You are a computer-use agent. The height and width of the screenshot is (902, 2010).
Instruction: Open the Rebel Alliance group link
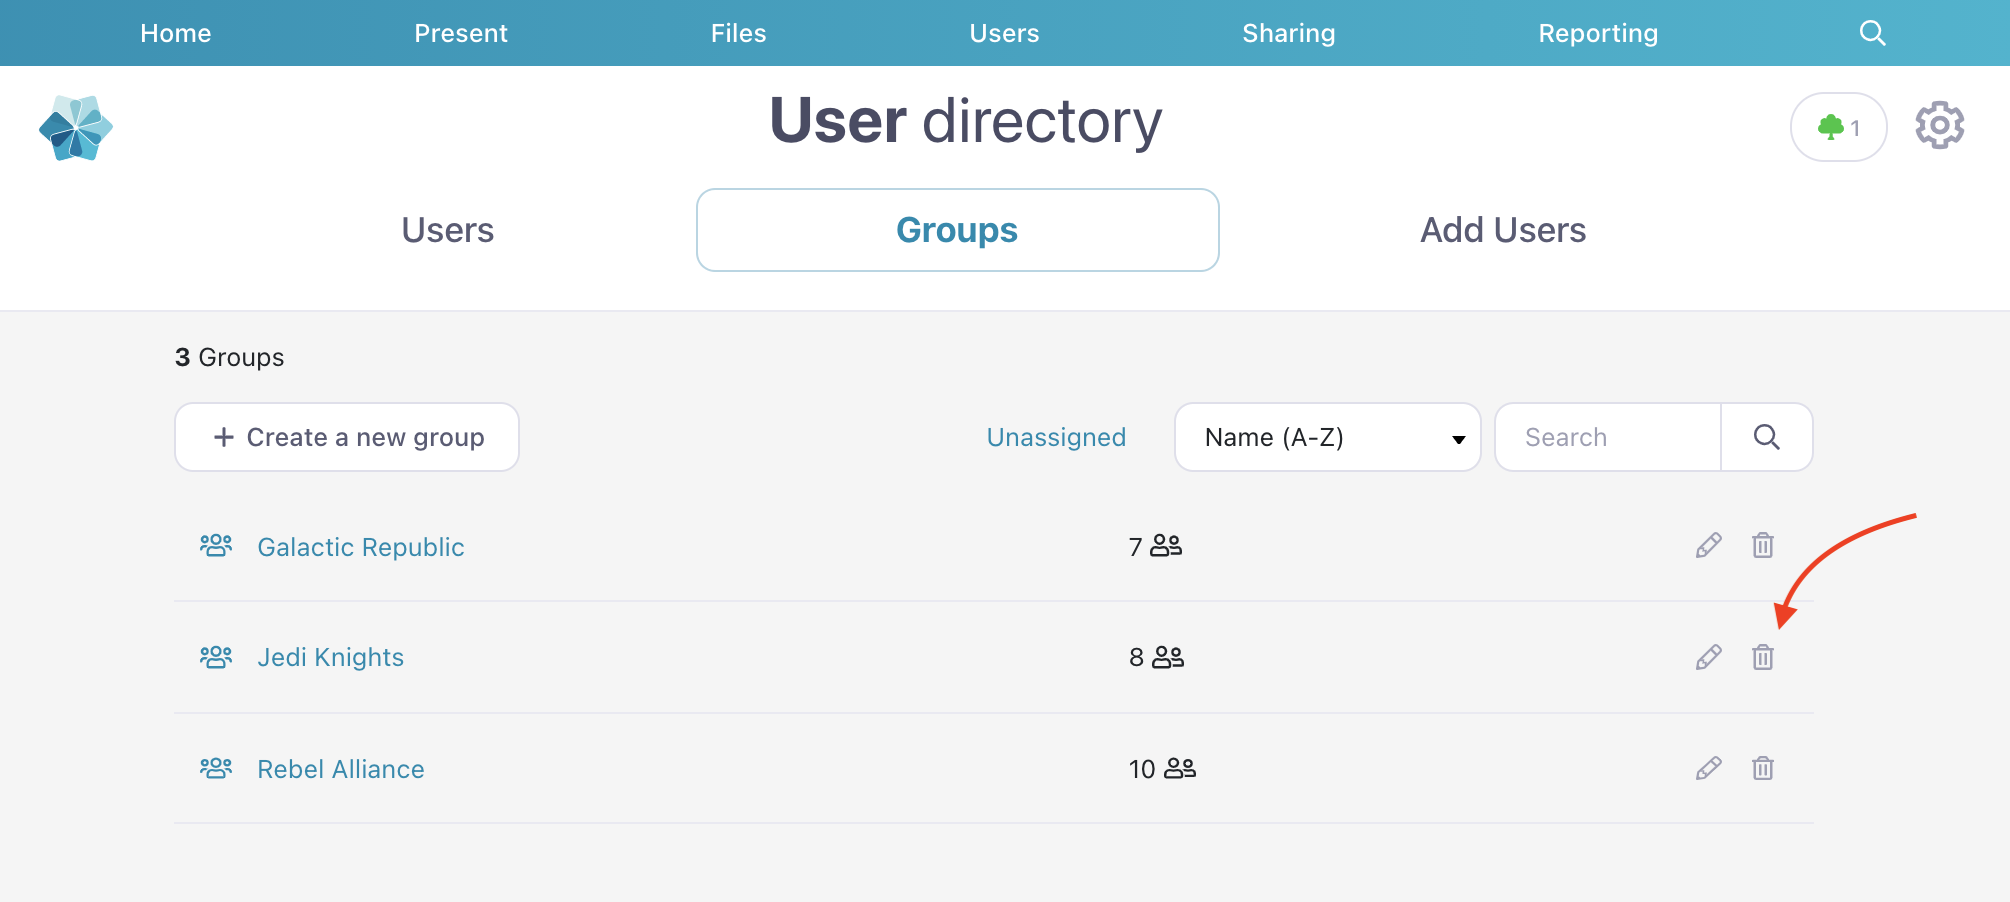[x=341, y=769]
